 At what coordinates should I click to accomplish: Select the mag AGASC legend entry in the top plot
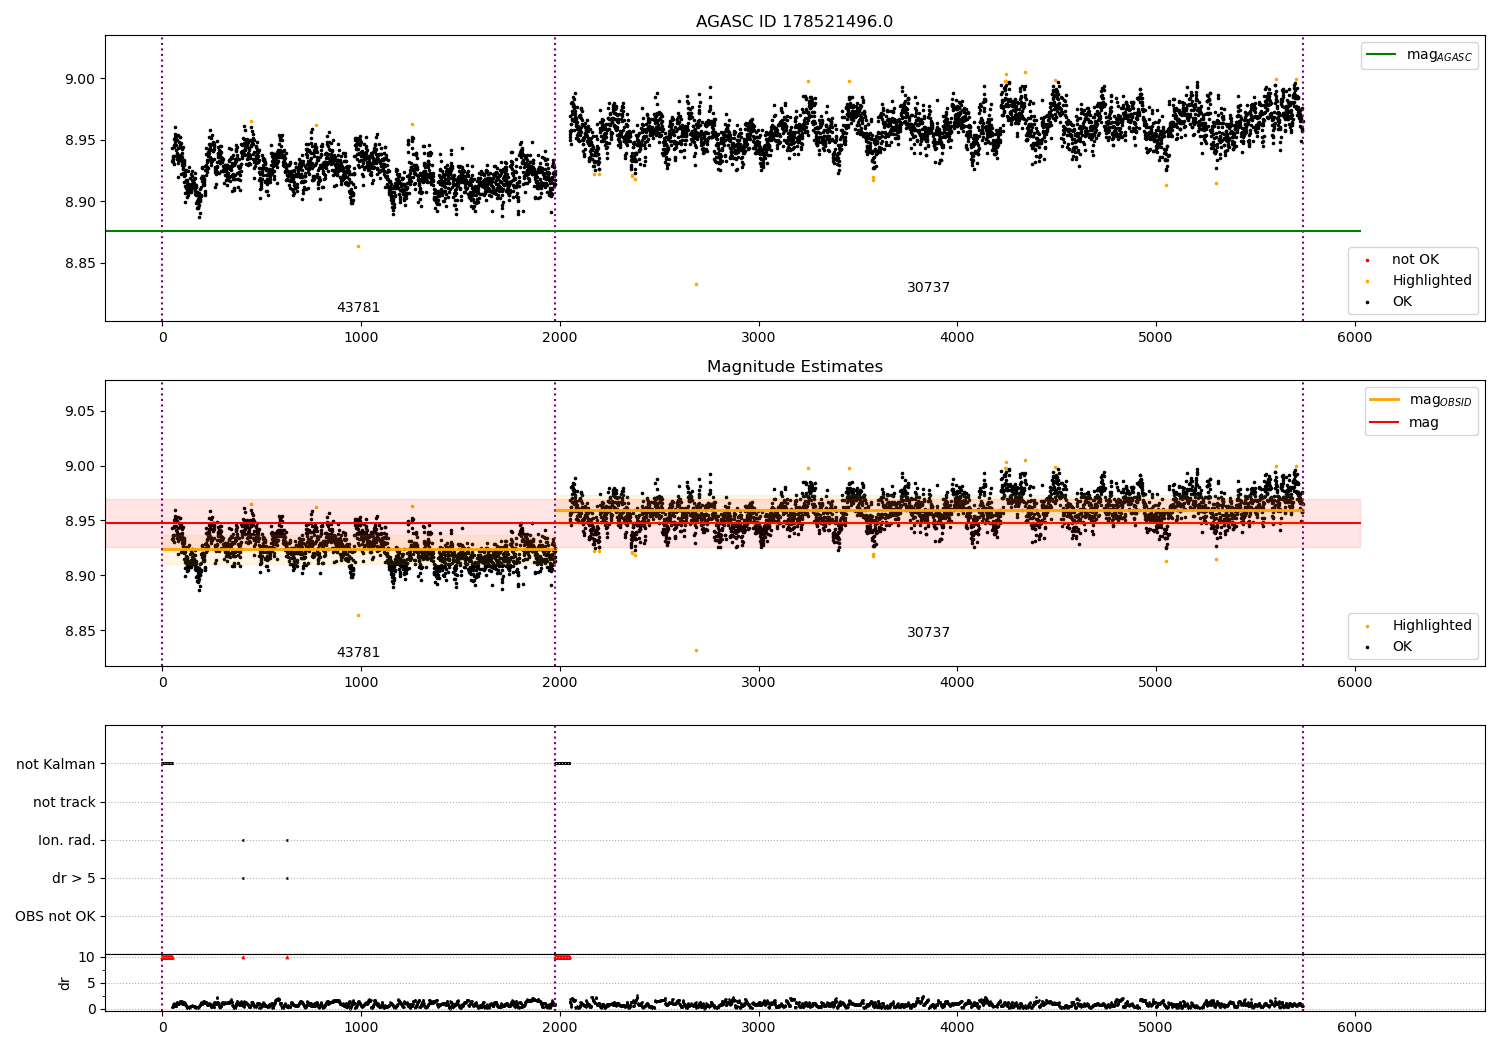(x=1419, y=56)
